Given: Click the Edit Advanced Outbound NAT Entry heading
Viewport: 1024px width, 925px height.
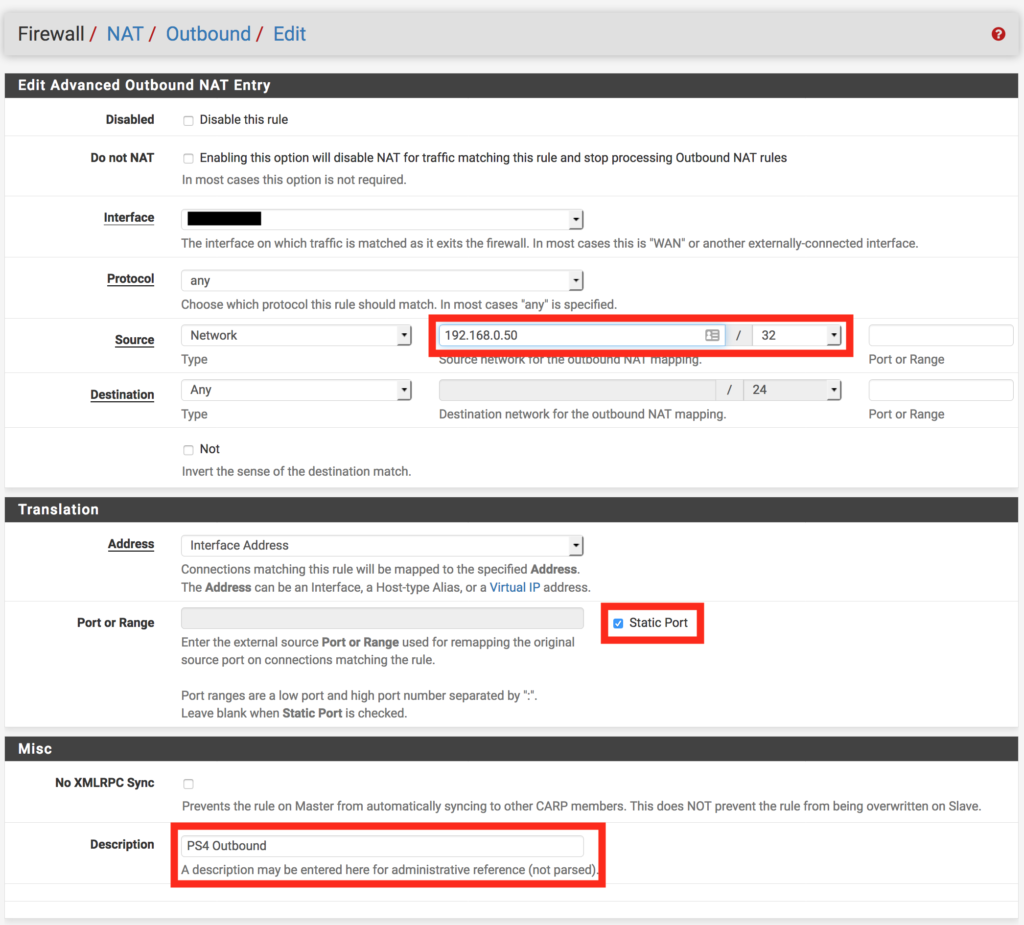Looking at the screenshot, I should tap(144, 86).
